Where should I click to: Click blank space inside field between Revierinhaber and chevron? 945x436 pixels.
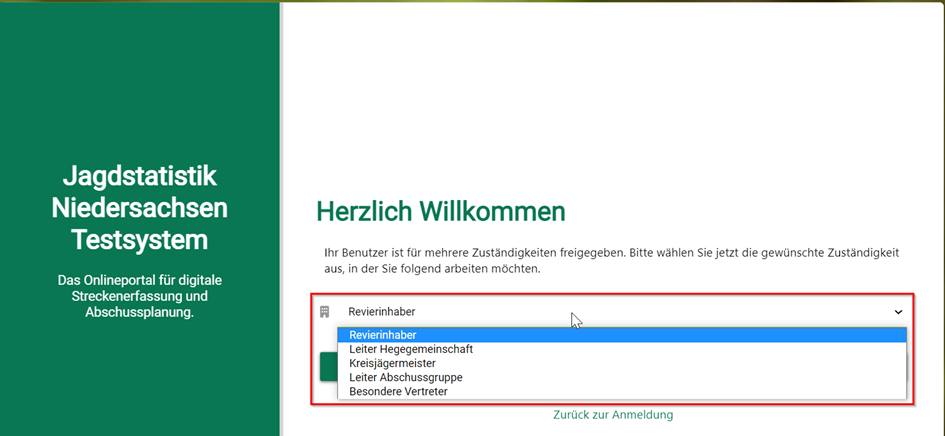[700, 312]
